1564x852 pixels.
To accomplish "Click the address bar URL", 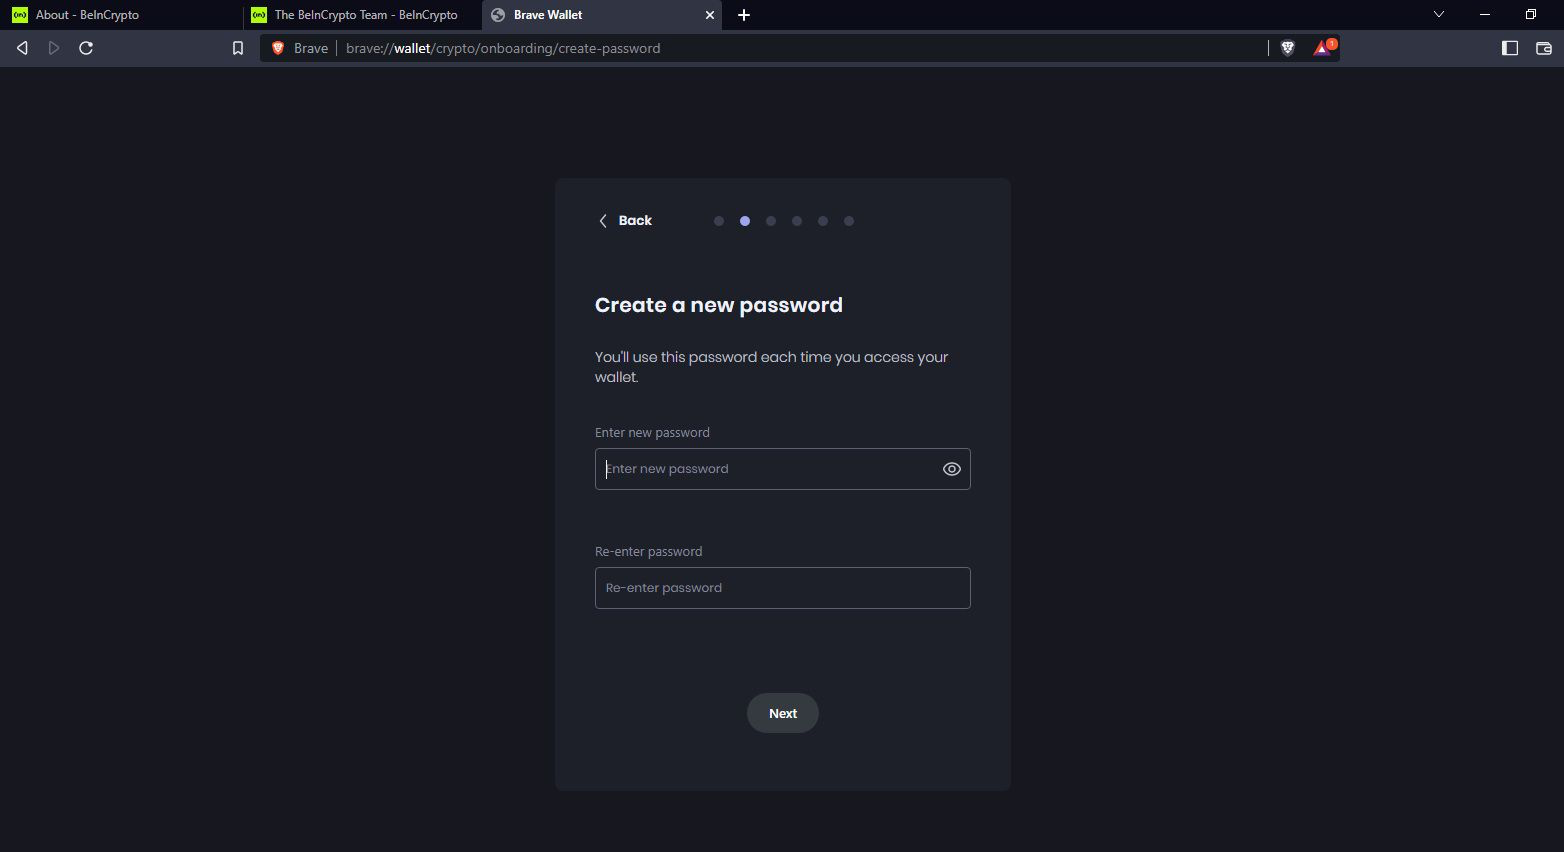I will click(503, 48).
